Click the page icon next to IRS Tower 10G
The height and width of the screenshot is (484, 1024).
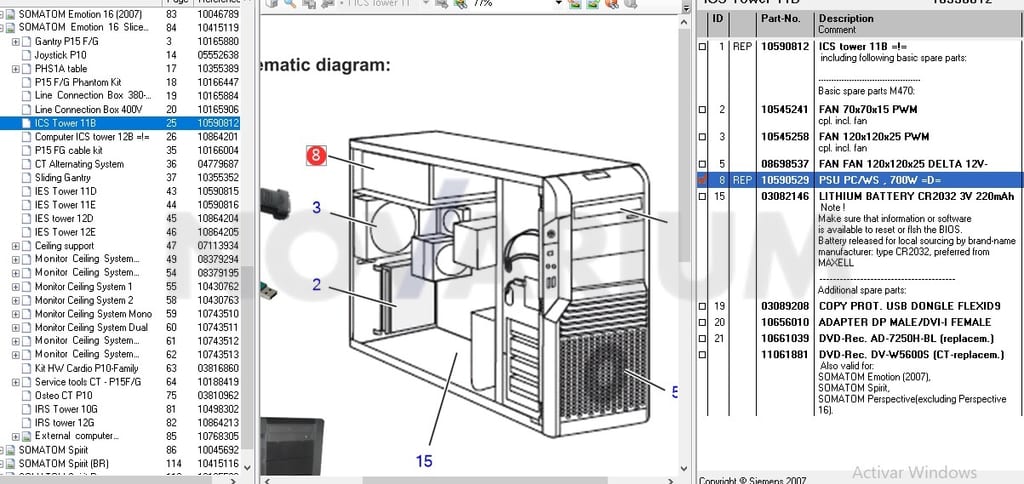point(26,409)
